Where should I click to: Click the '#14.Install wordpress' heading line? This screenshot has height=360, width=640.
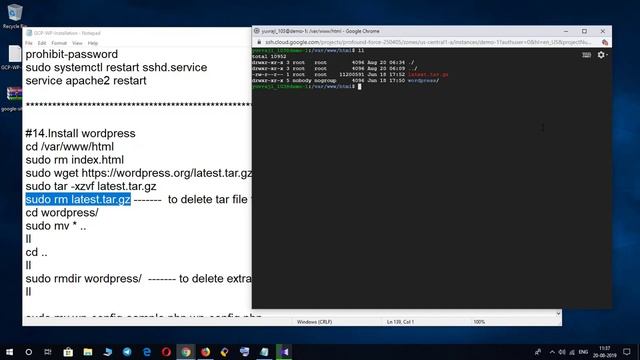point(80,133)
